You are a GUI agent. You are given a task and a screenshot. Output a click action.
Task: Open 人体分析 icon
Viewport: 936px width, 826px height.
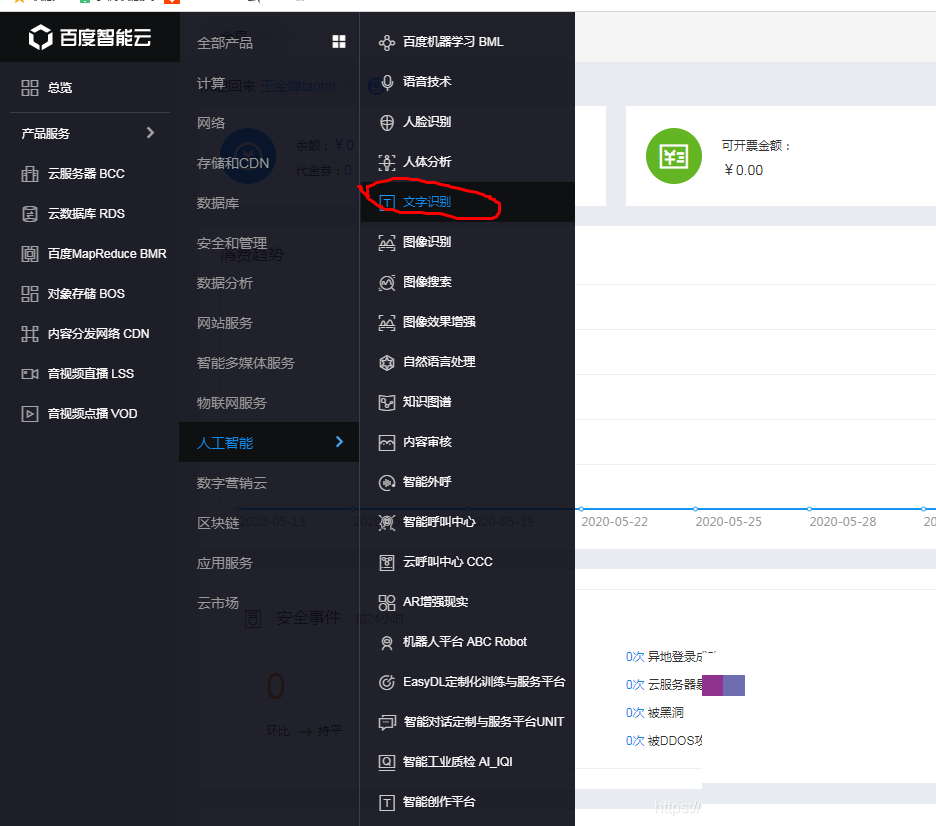(x=387, y=162)
